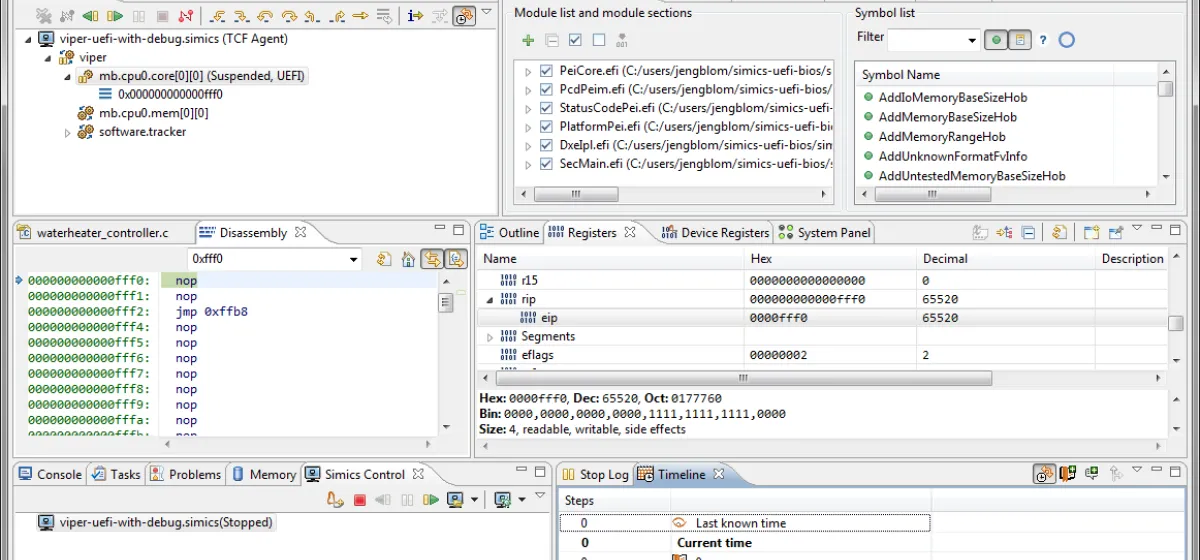The image size is (1200, 560).
Task: Click Remove All Terminated Launches icon
Action: point(43,16)
